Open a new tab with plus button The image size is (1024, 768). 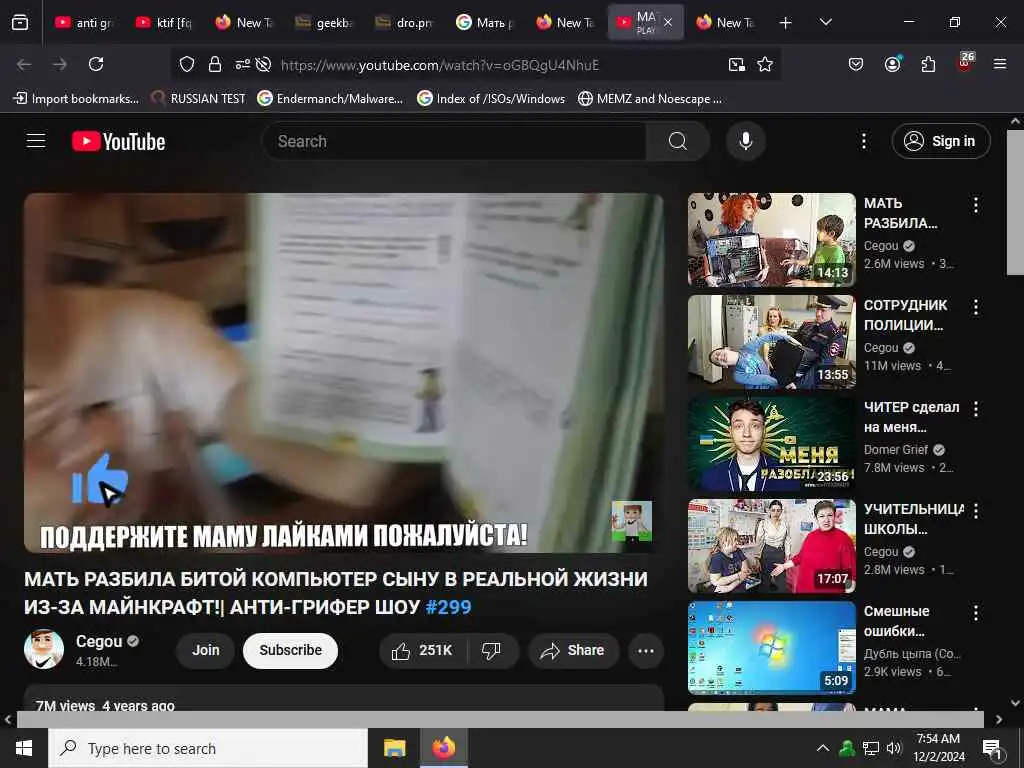click(786, 23)
